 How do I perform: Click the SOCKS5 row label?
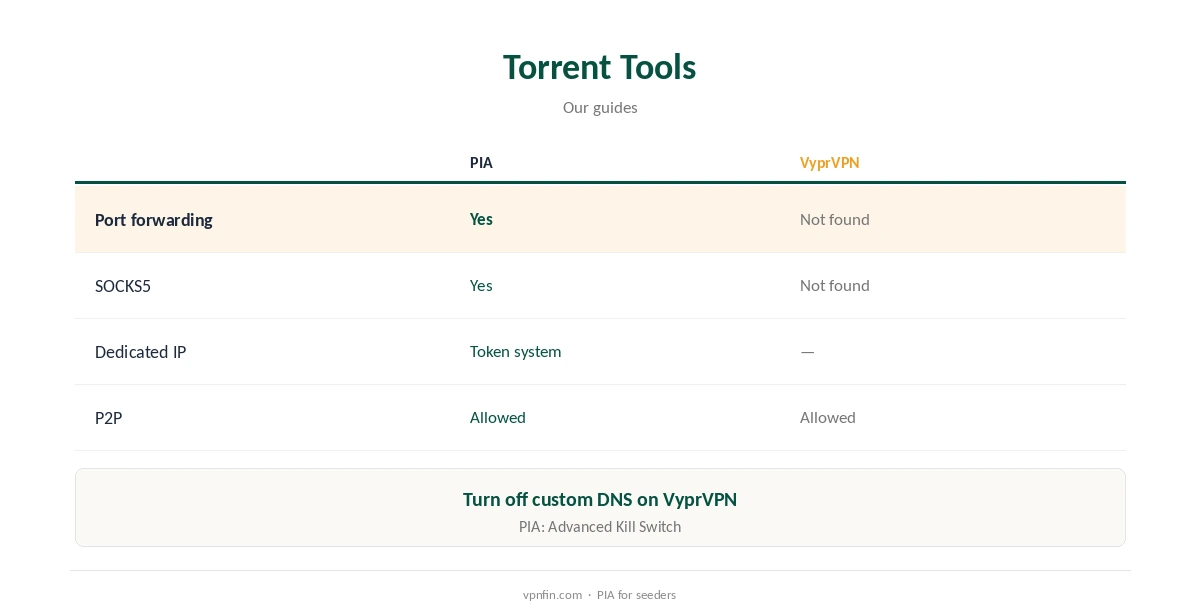coord(123,286)
